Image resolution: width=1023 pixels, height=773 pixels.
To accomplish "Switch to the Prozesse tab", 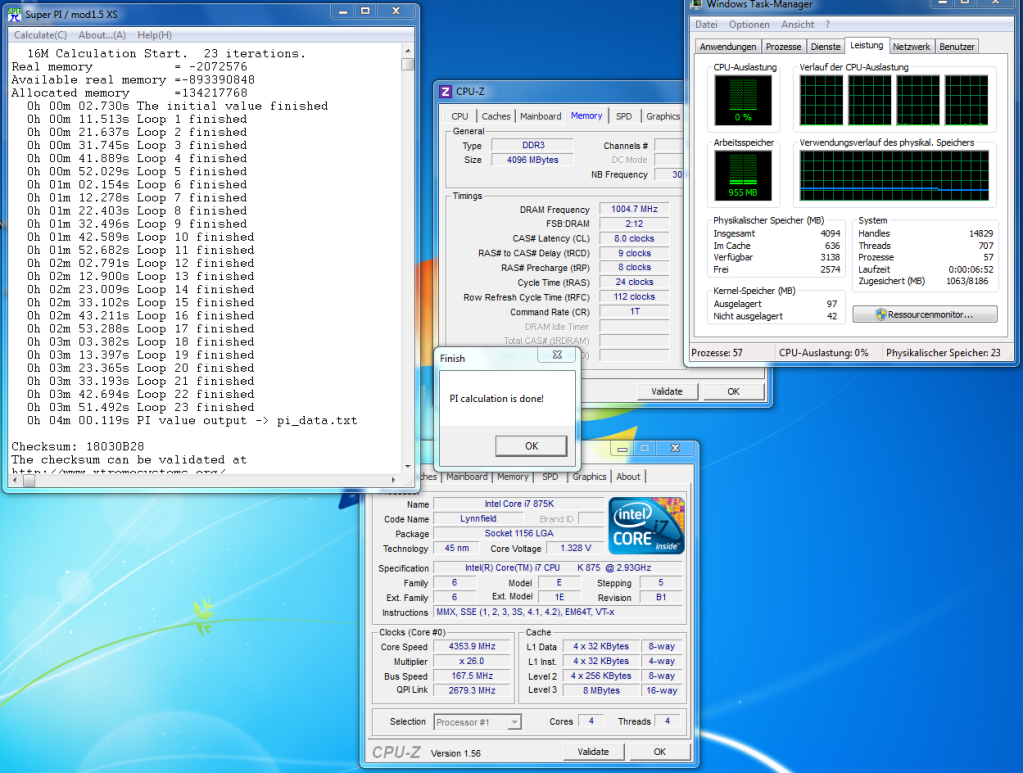I will 783,47.
